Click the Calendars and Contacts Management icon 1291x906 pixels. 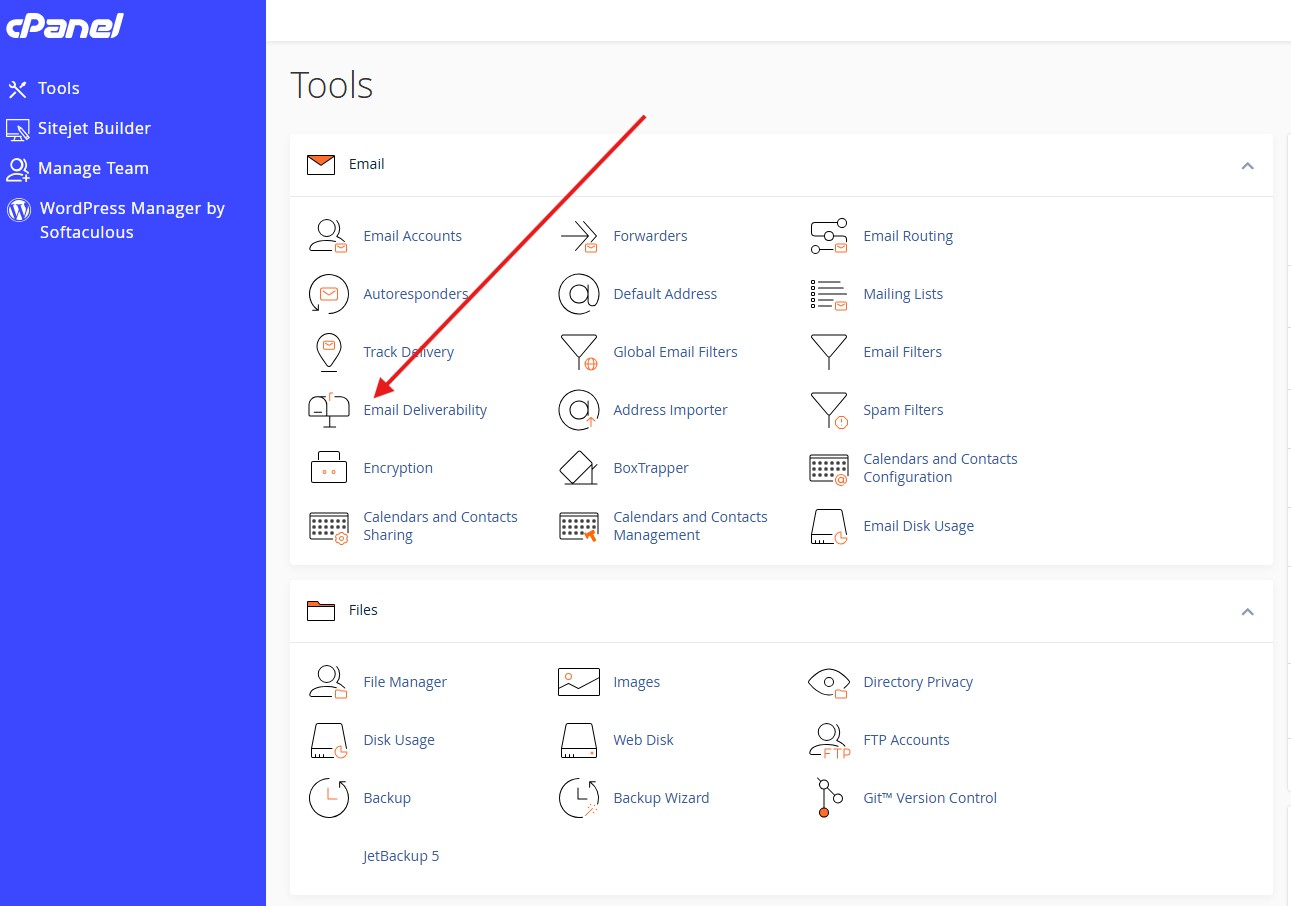coord(578,526)
